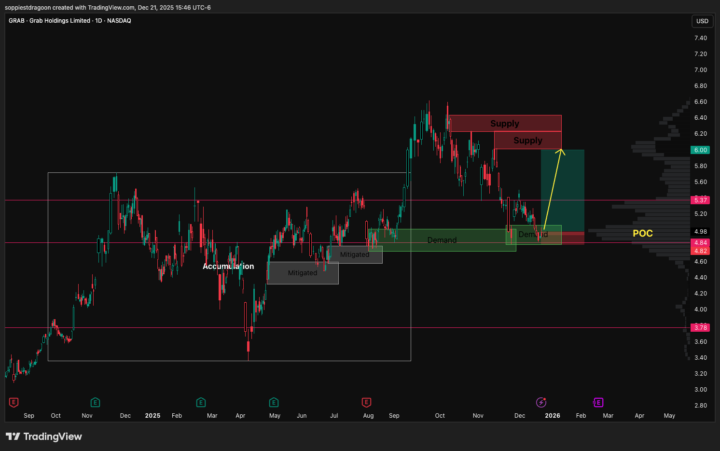The height and width of the screenshot is (451, 720).
Task: Click the 2026 year label on time axis
Action: click(552, 414)
